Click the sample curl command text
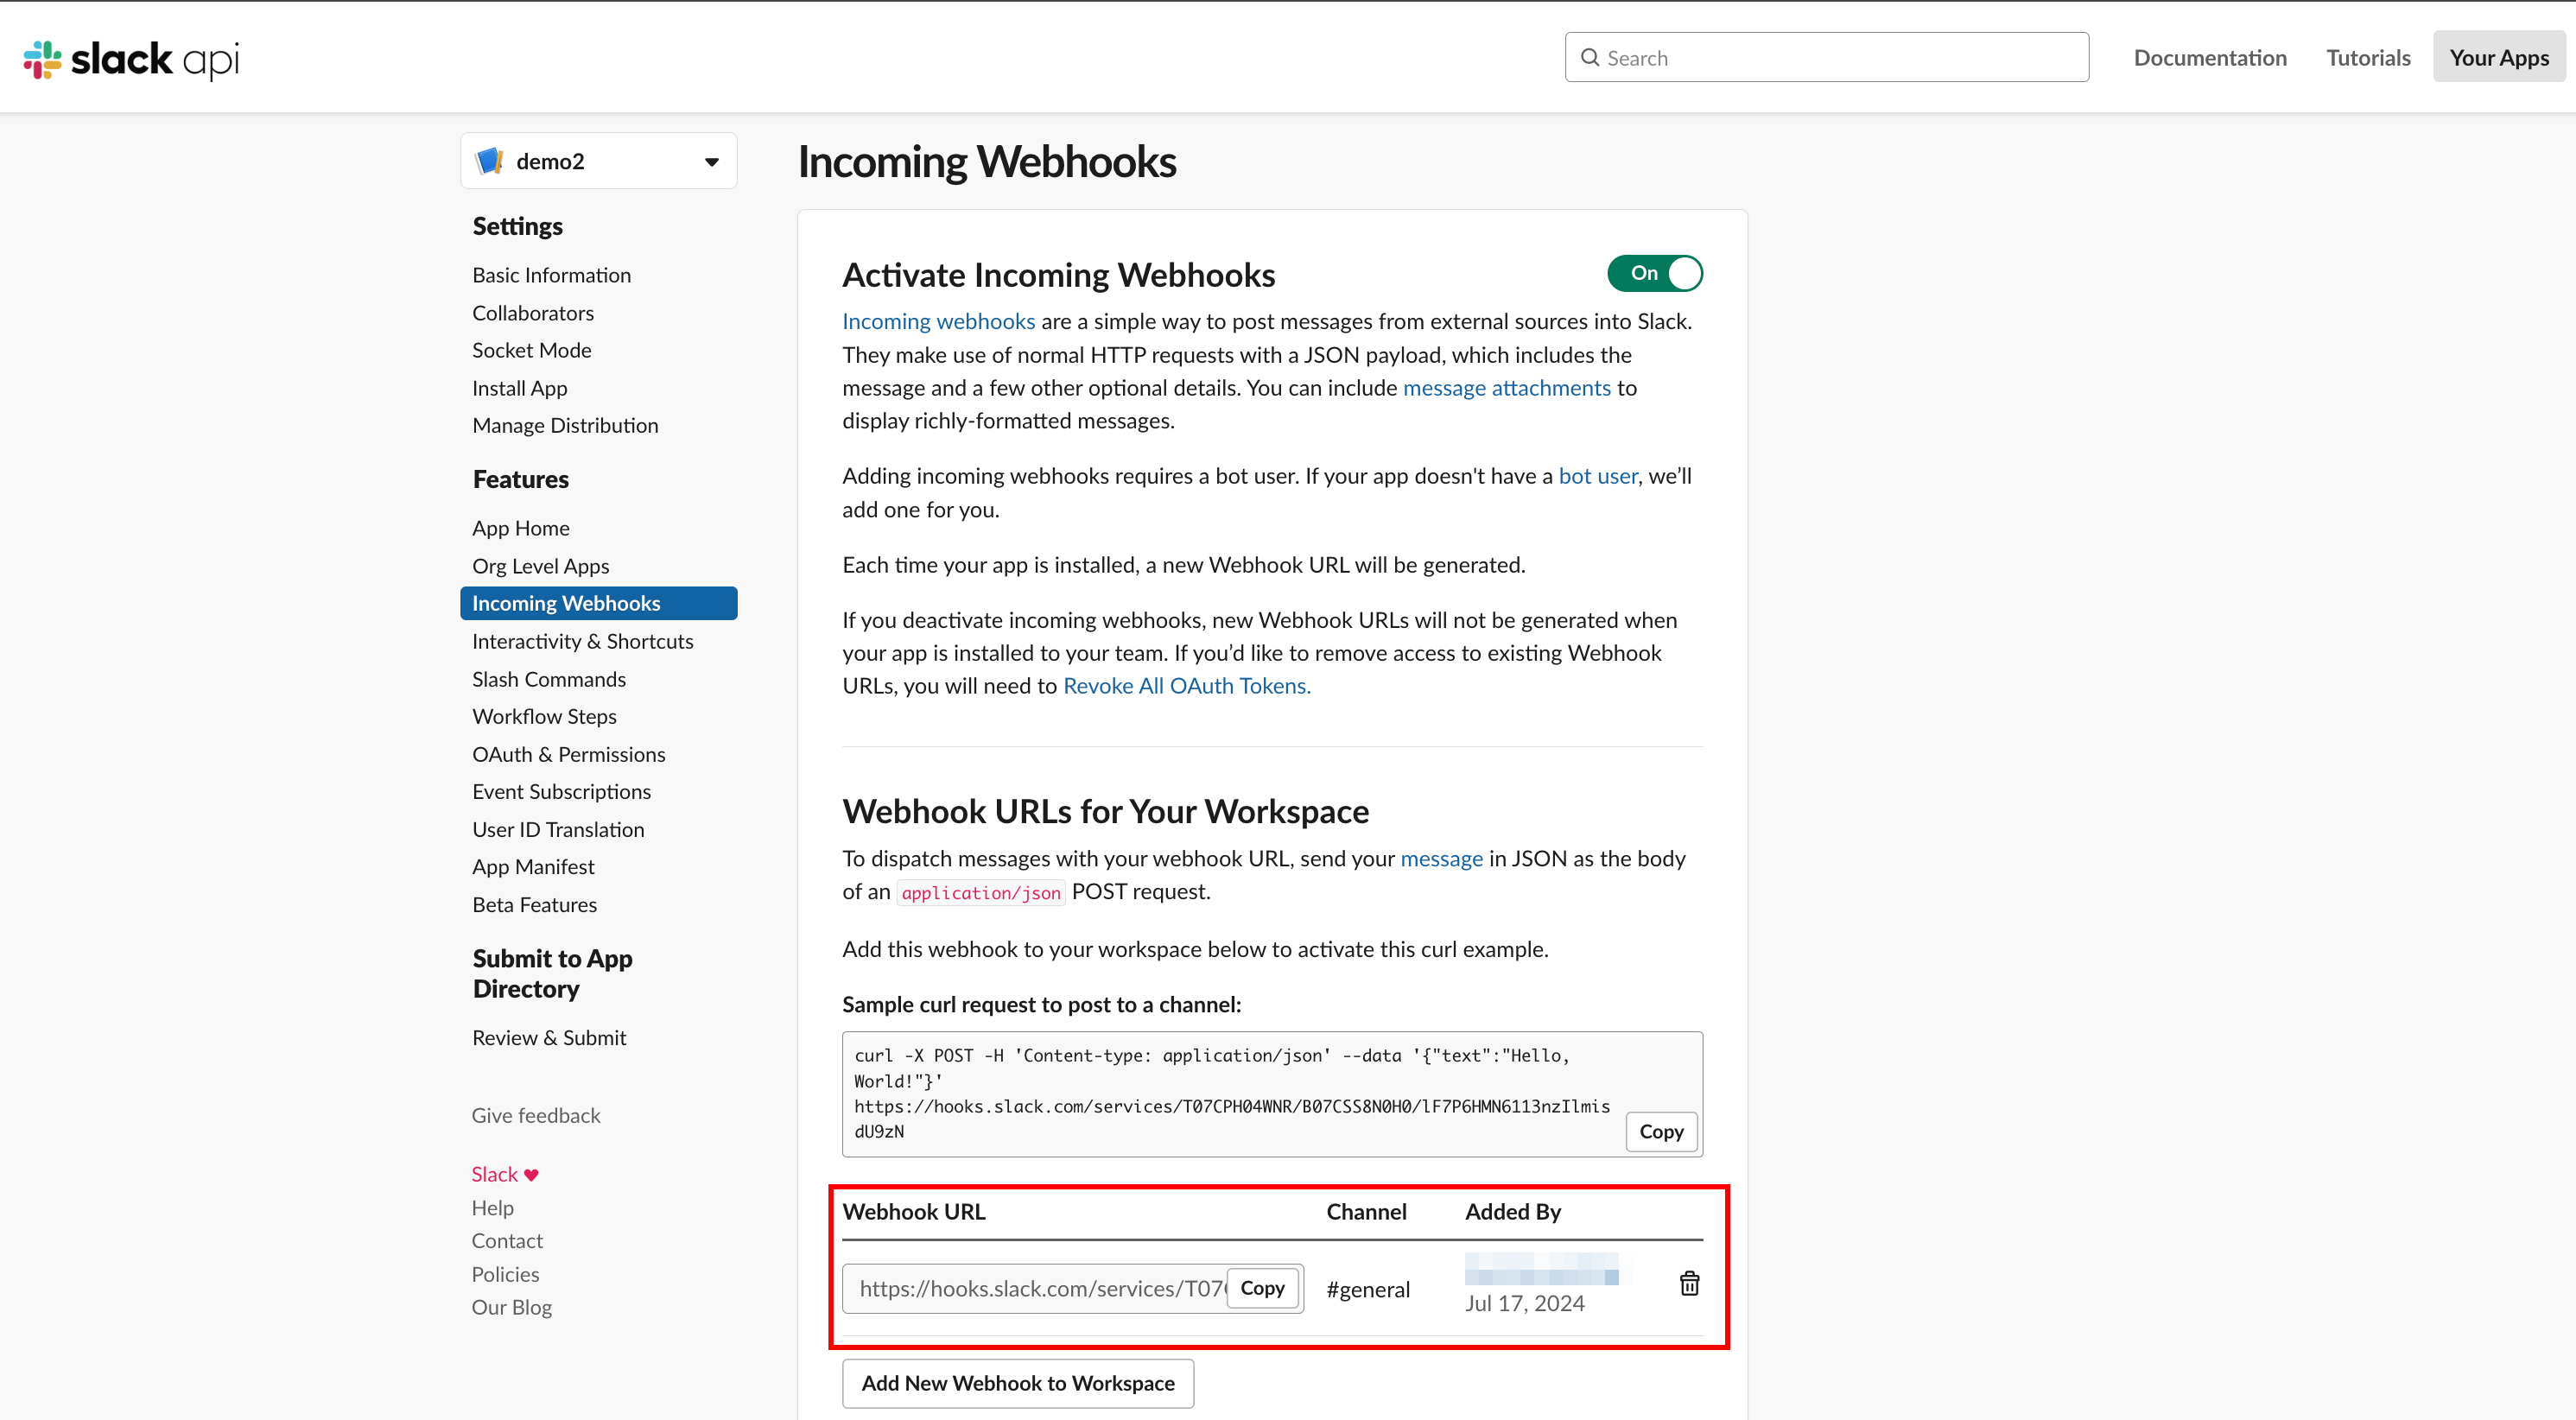 1231,1093
